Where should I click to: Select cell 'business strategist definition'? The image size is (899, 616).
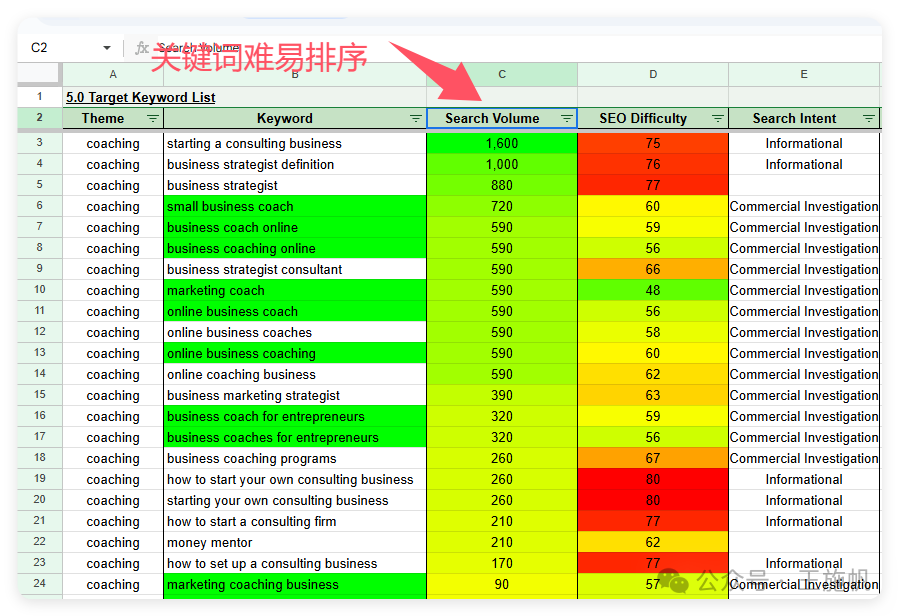[295, 165]
